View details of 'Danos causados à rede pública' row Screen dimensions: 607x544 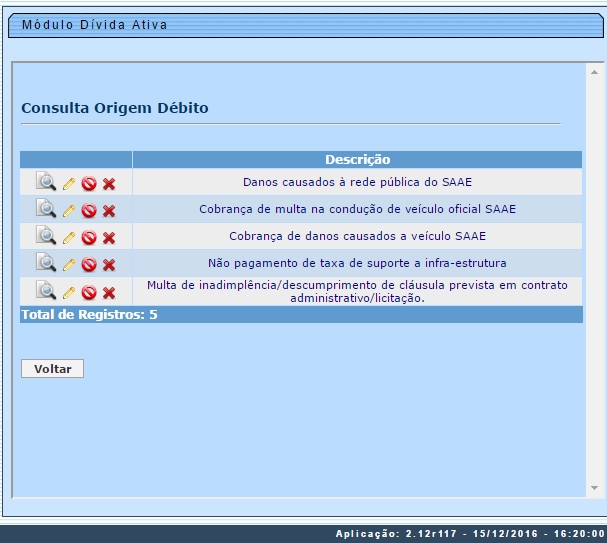tap(46, 182)
